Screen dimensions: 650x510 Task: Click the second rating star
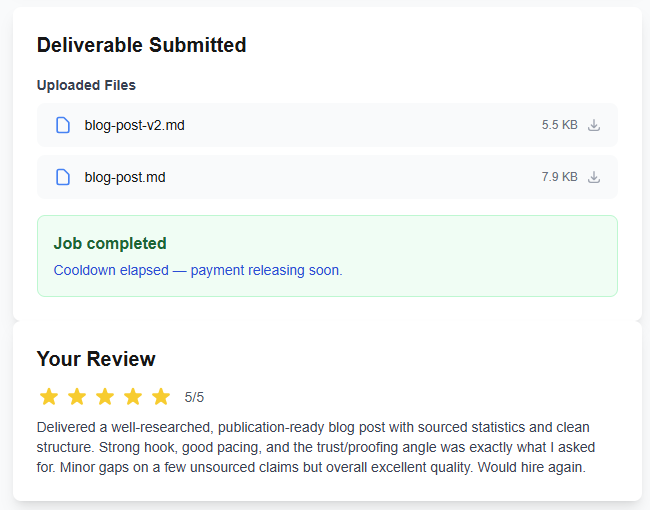point(77,396)
